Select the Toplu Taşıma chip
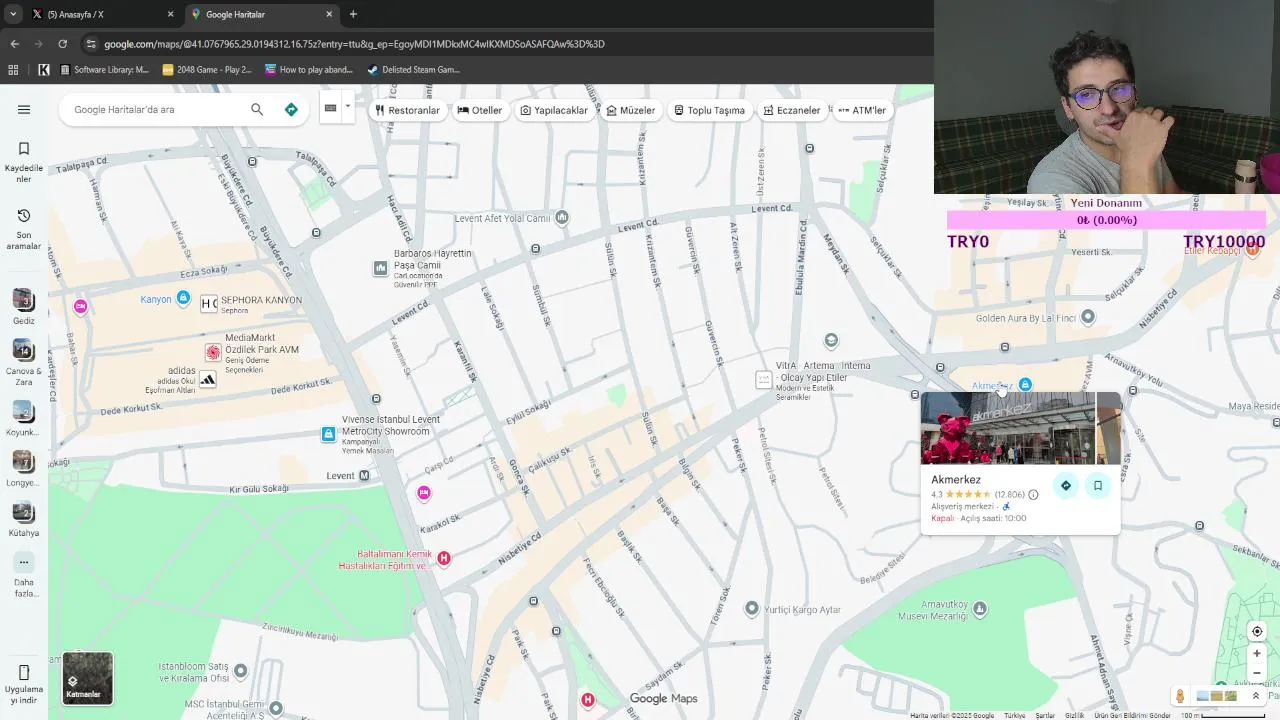The height and width of the screenshot is (720, 1280). click(x=709, y=110)
